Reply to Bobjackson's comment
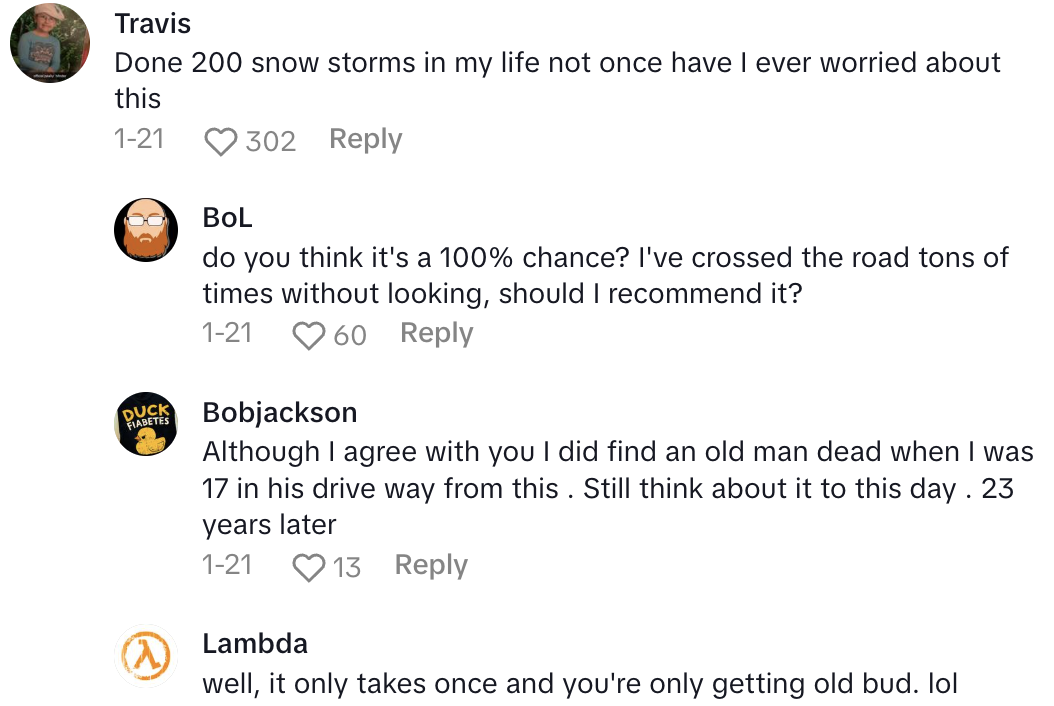This screenshot has height=706, width=1054. click(x=431, y=566)
